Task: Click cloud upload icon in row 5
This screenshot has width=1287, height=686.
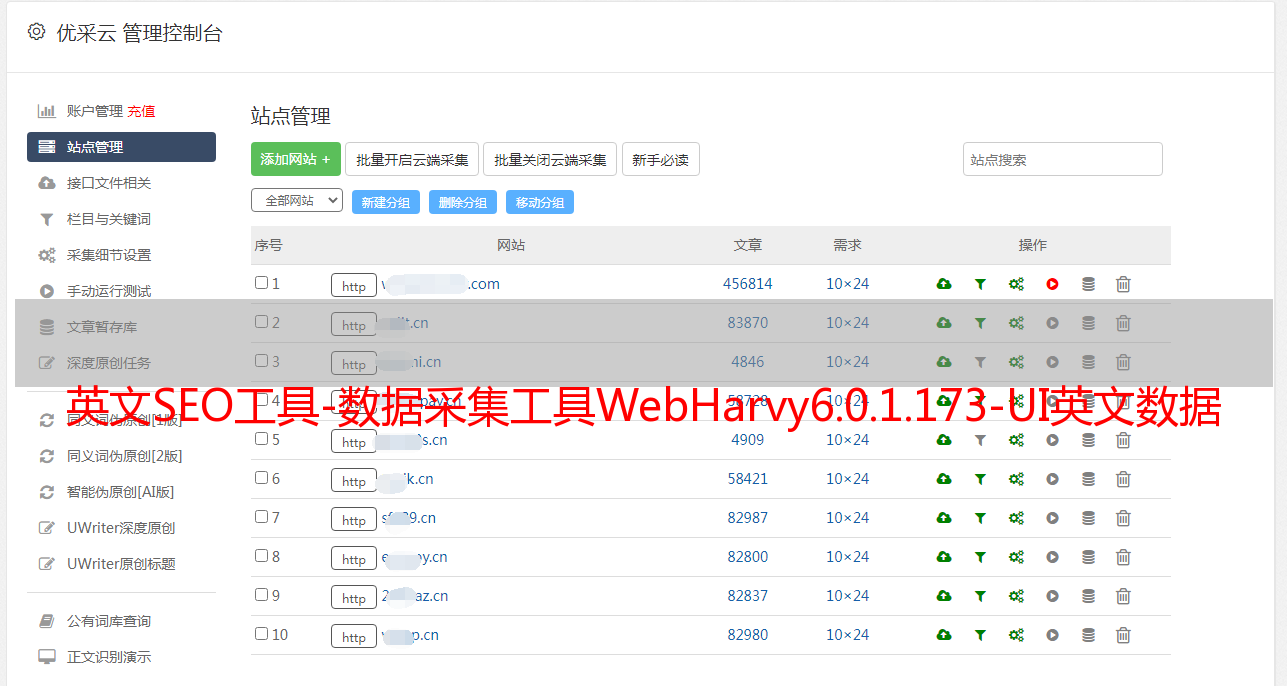Action: click(944, 440)
